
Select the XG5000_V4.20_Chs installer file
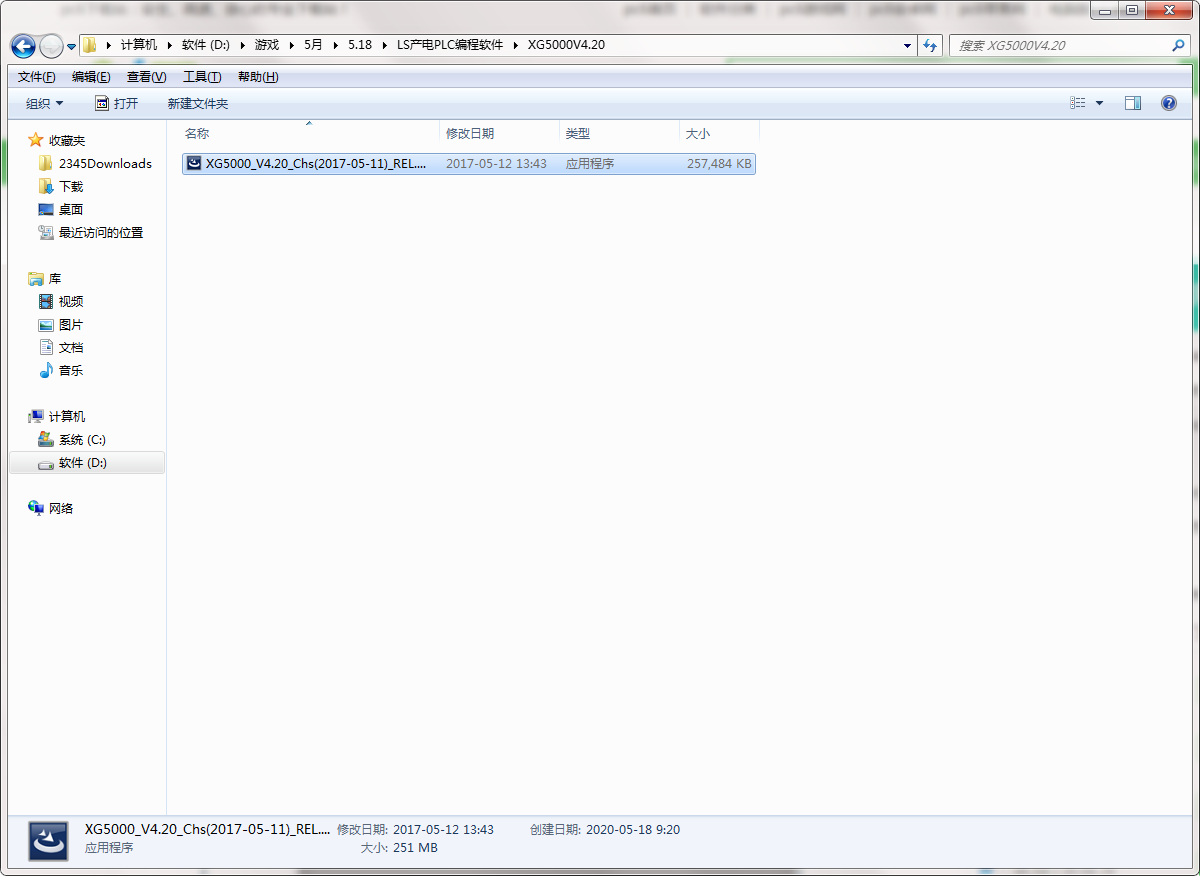[315, 164]
